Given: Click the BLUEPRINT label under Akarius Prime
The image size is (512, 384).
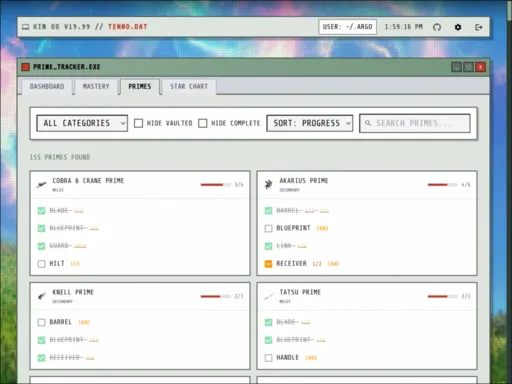Looking at the screenshot, I should (x=293, y=228).
